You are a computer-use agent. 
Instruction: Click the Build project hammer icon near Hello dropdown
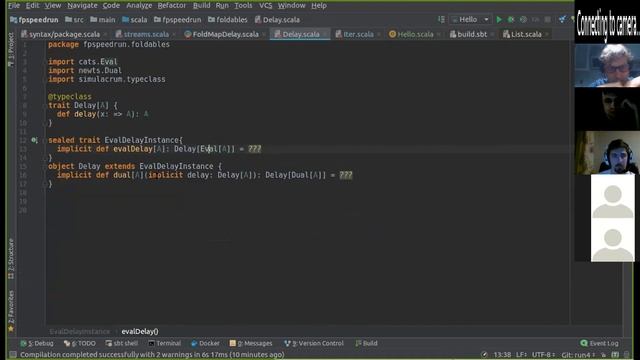[x=441, y=20]
